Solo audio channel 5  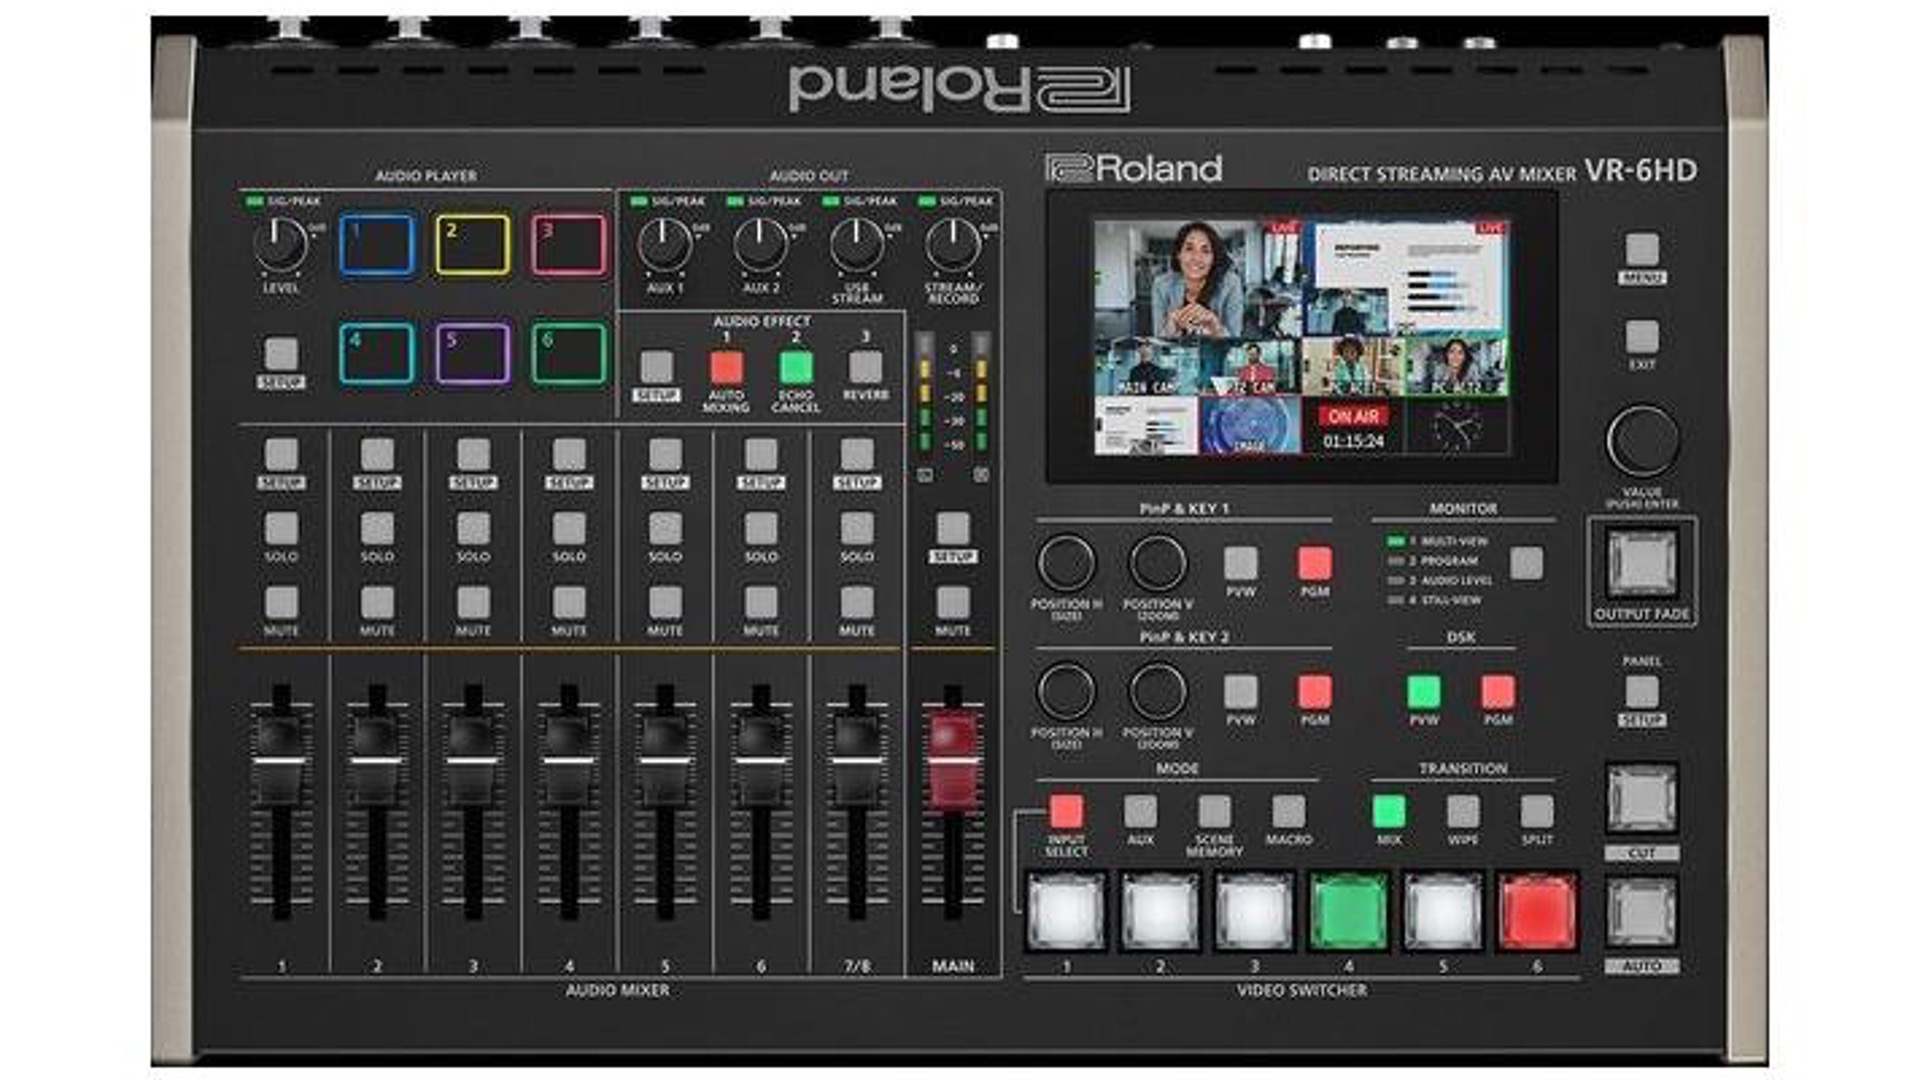point(665,528)
